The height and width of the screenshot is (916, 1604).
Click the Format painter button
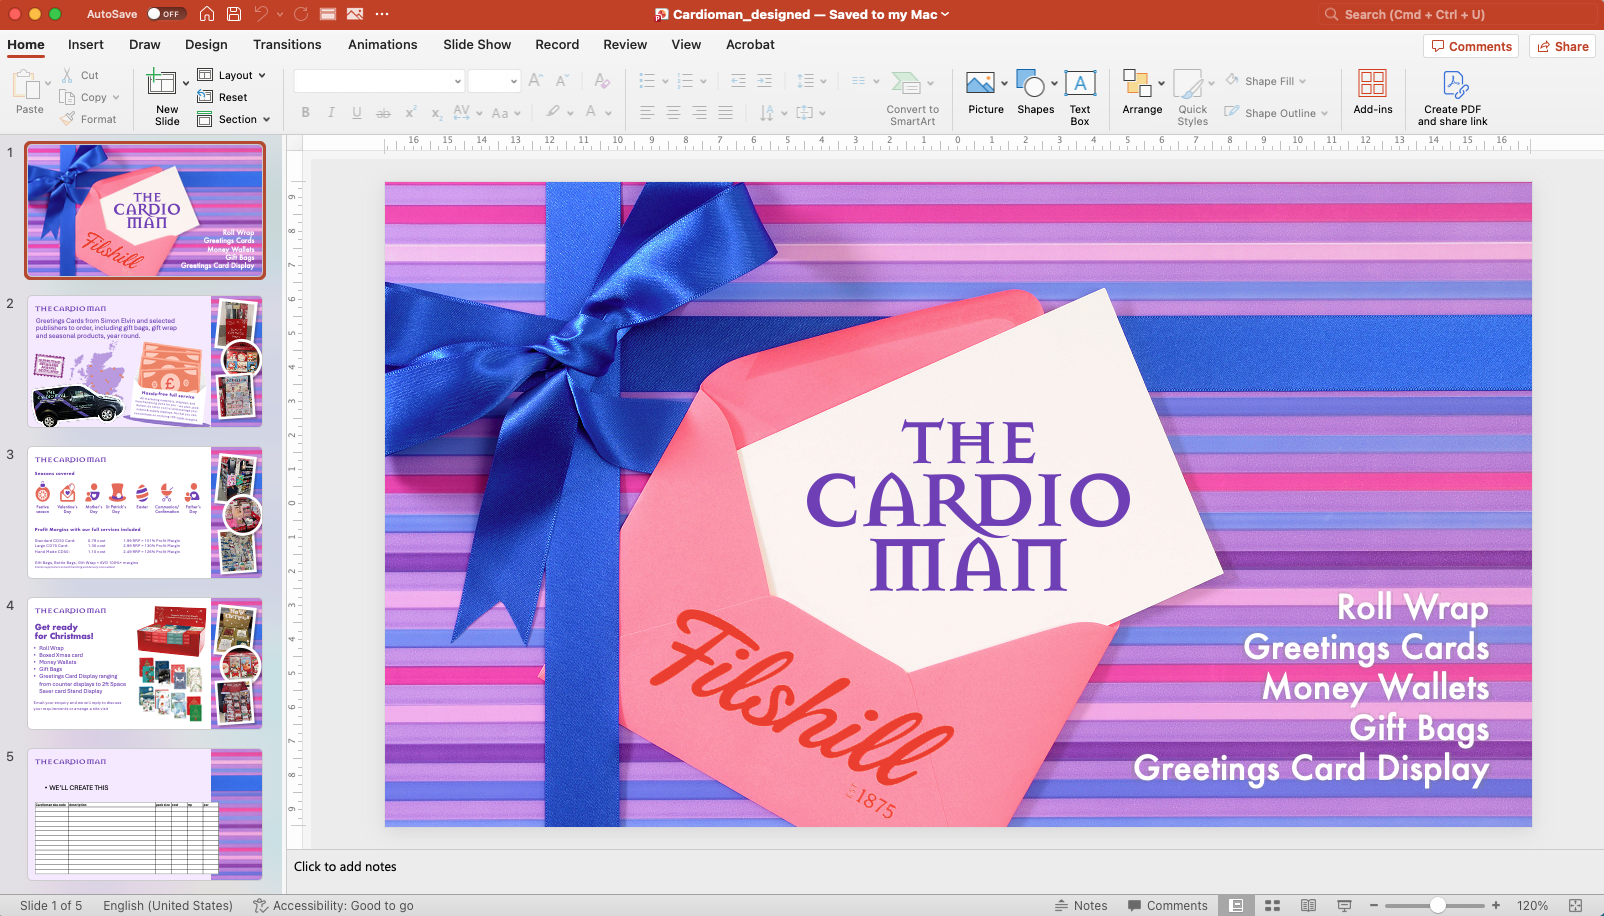pyautogui.click(x=88, y=119)
